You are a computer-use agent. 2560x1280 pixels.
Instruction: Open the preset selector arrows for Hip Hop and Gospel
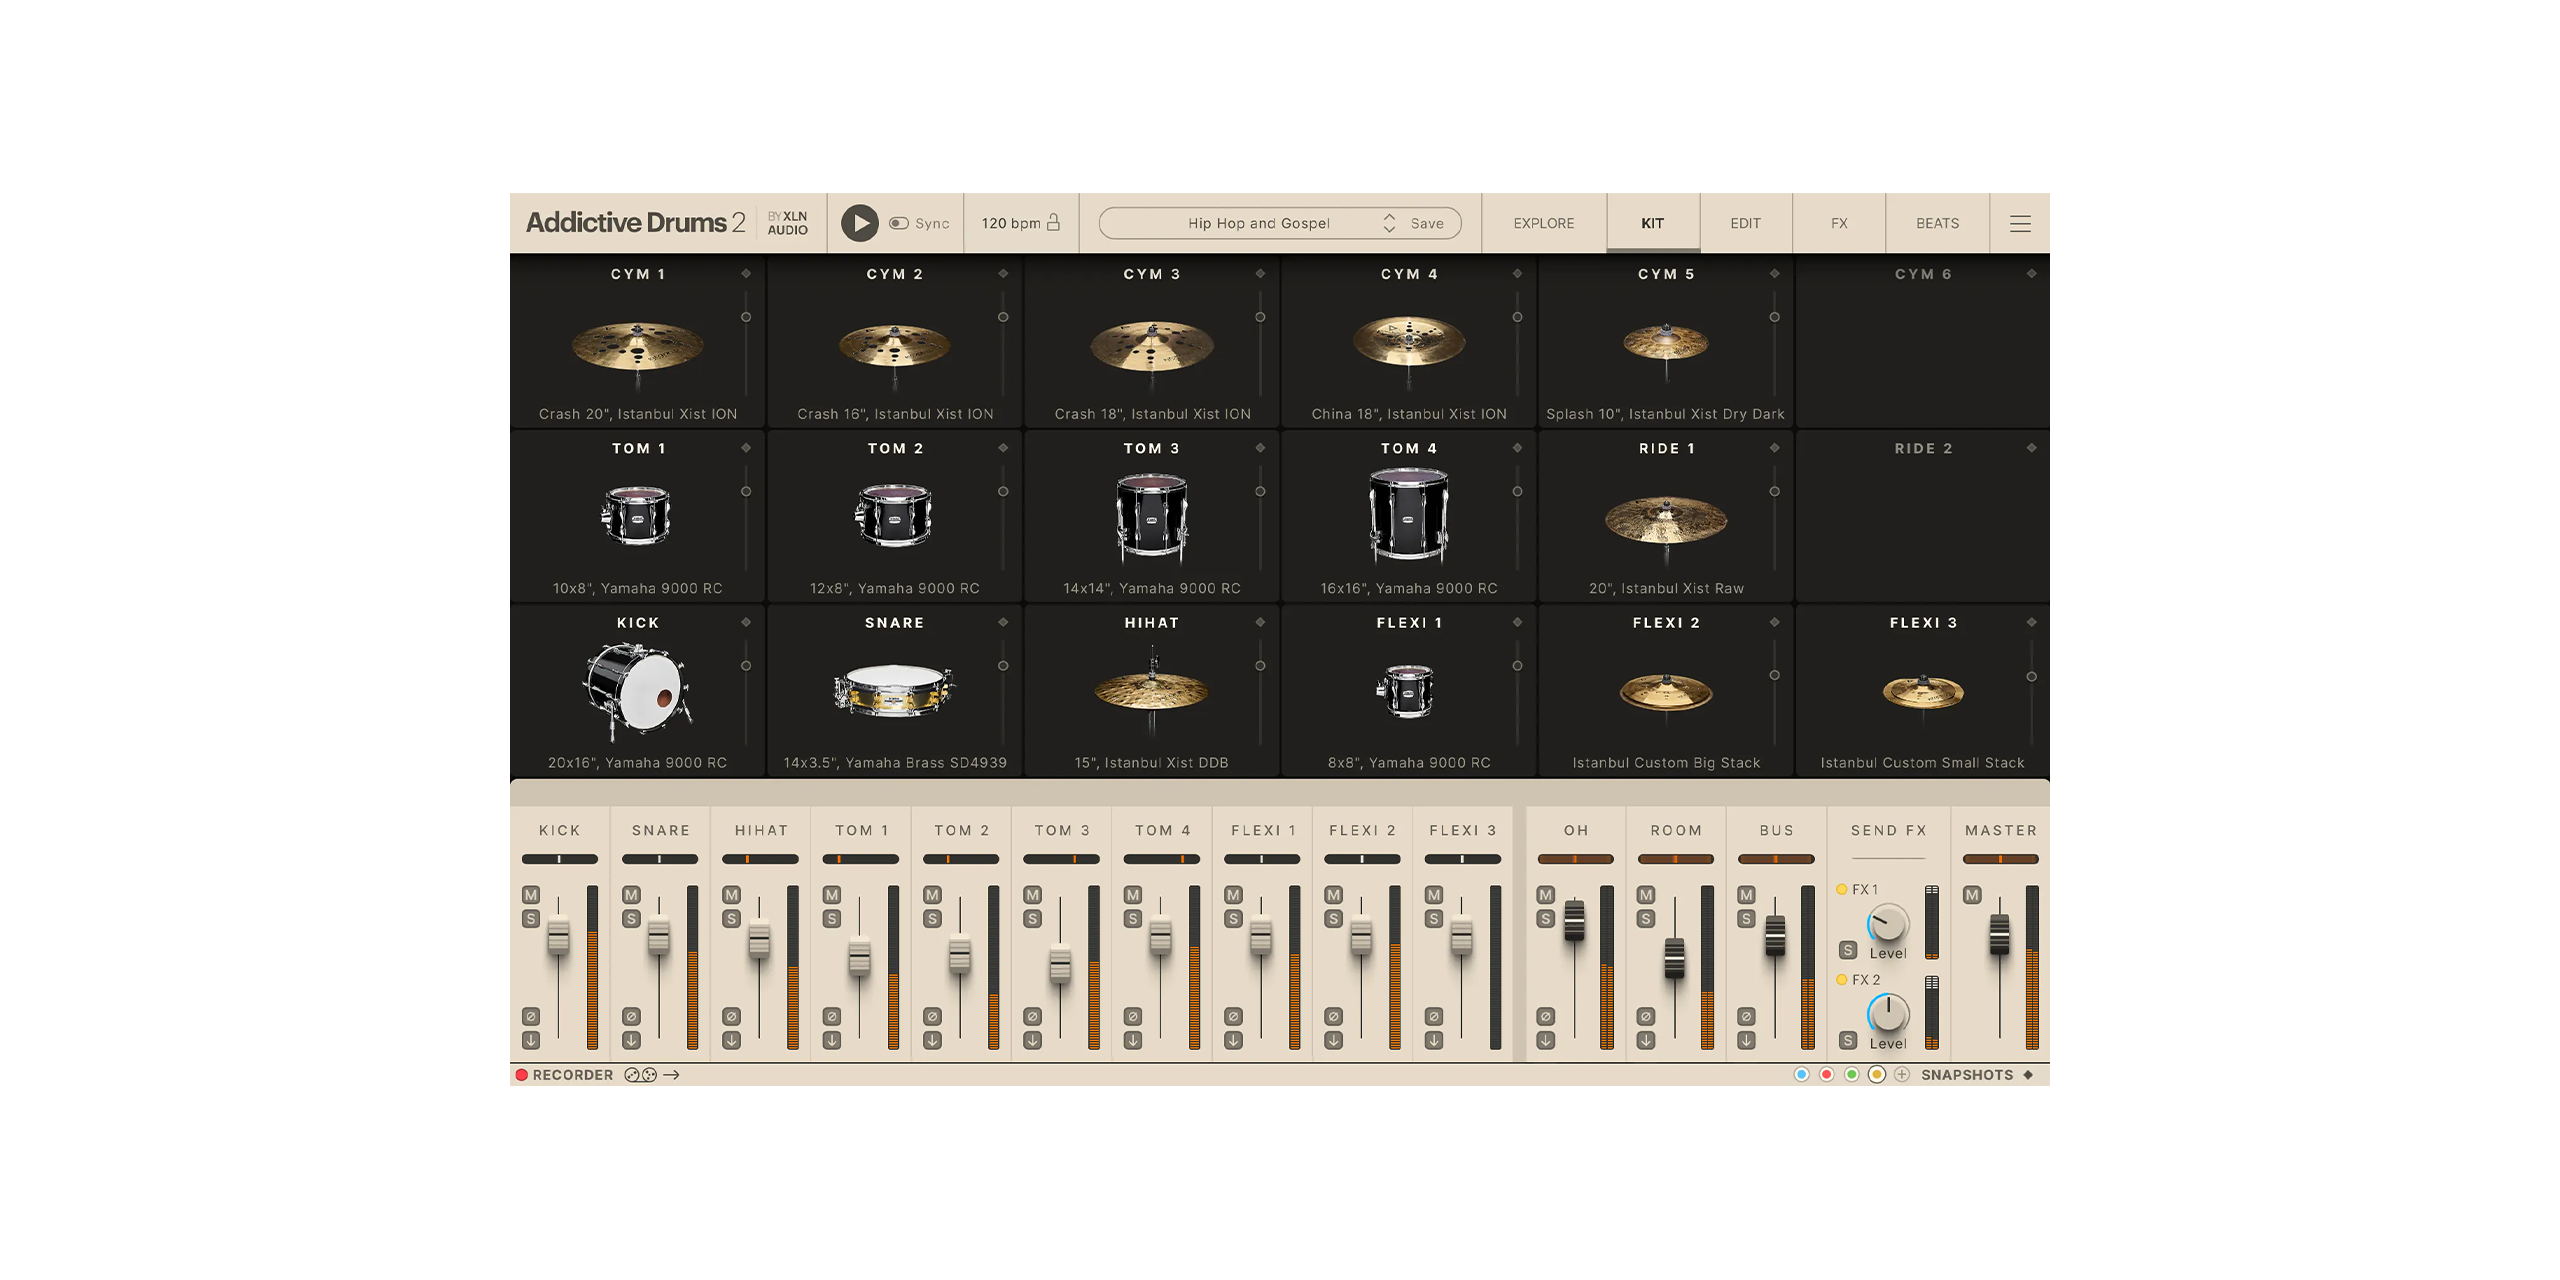click(1388, 224)
